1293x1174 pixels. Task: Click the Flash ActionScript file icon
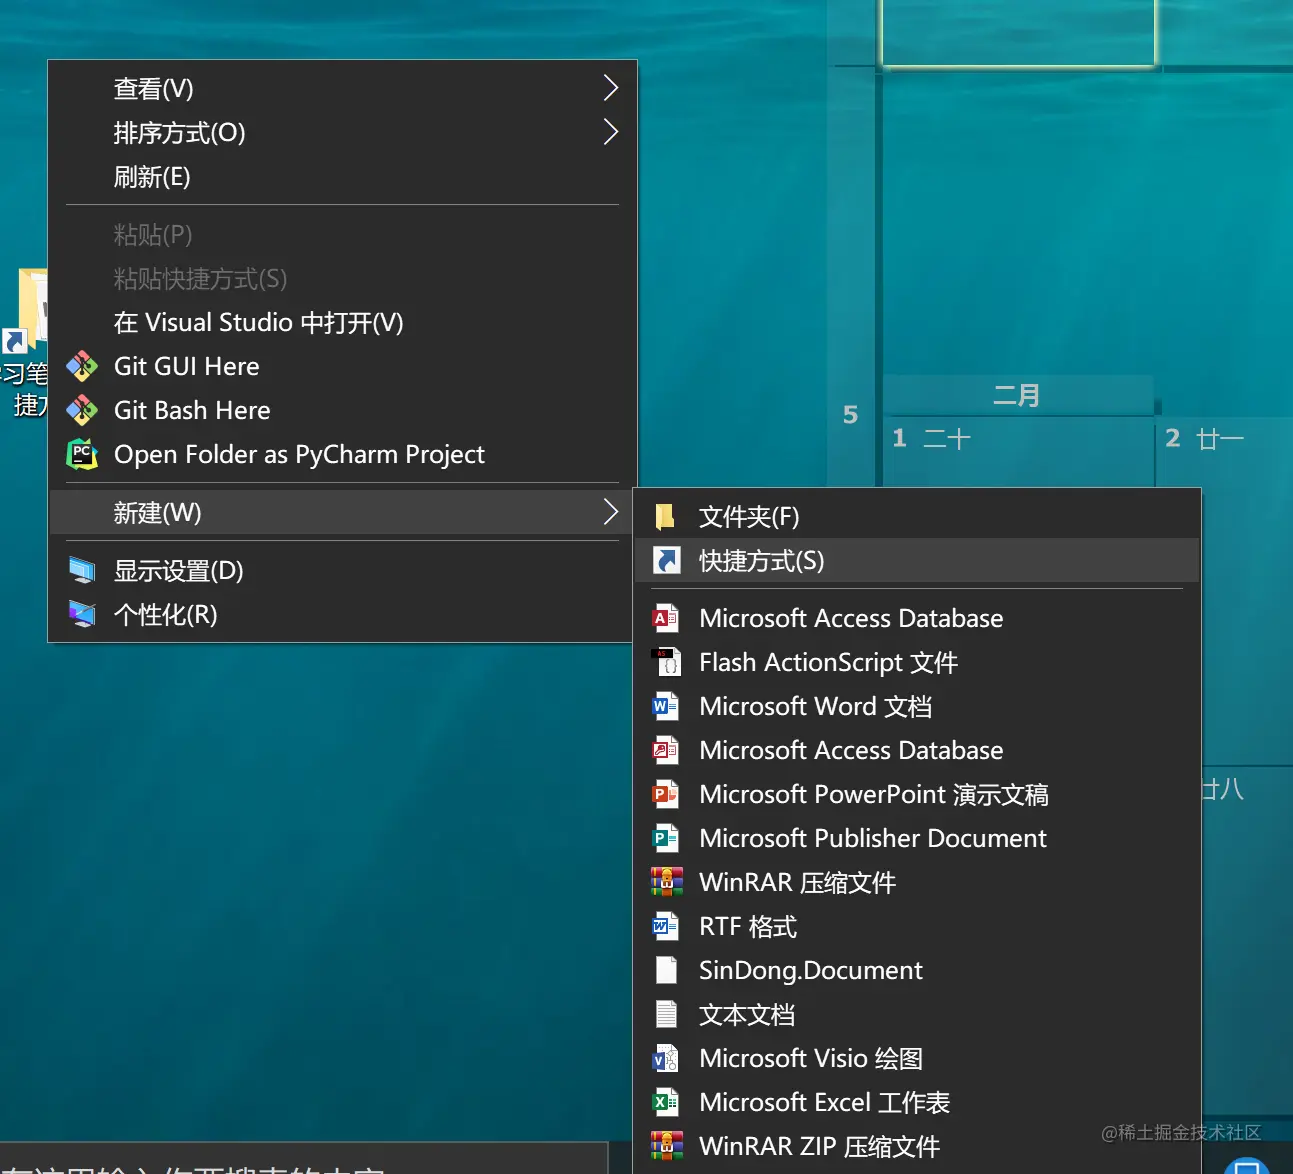click(666, 662)
